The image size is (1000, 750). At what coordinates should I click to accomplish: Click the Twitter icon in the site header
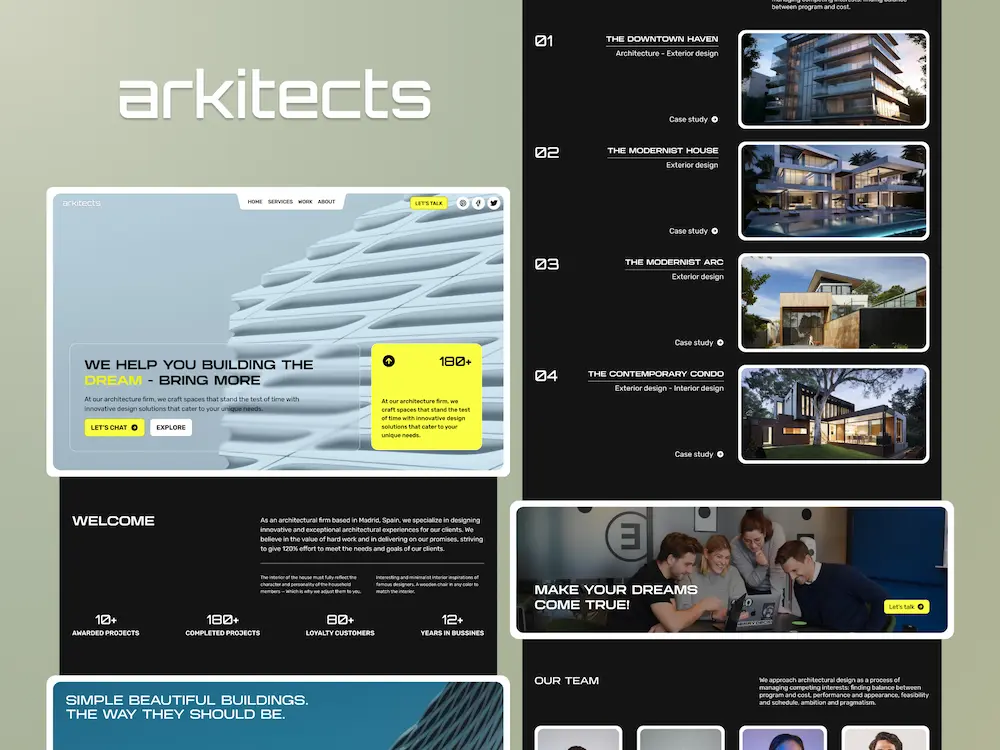[493, 202]
